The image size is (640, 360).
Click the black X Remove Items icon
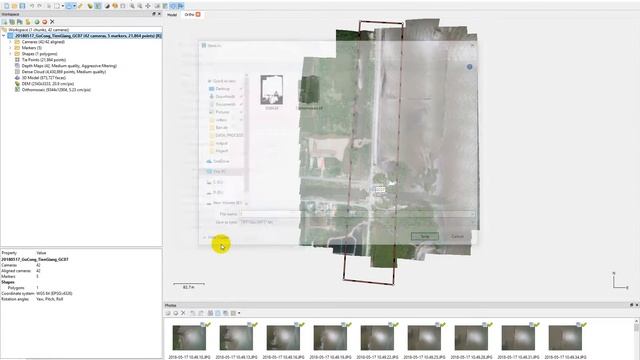[x=52, y=22]
